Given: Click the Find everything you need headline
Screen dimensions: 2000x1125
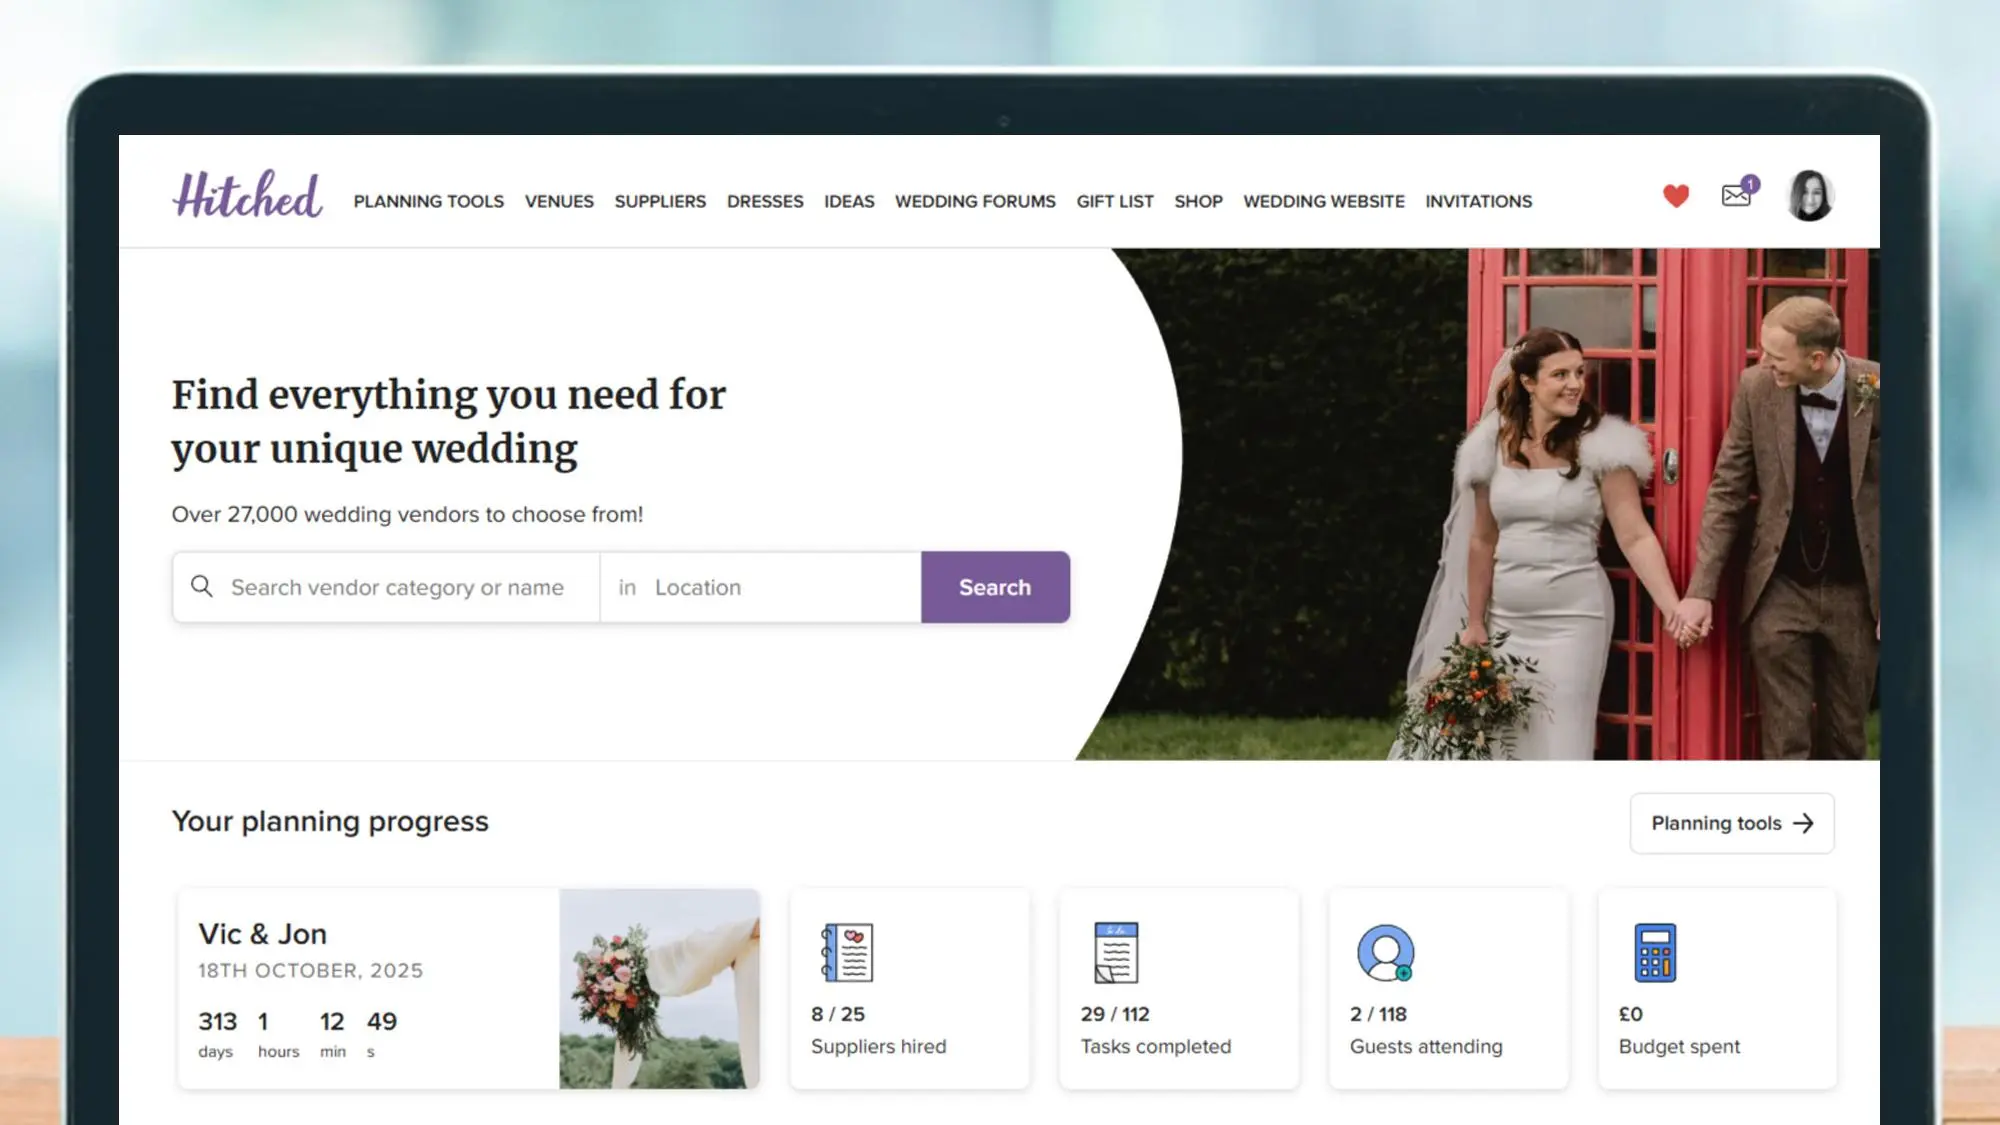Looking at the screenshot, I should [449, 421].
